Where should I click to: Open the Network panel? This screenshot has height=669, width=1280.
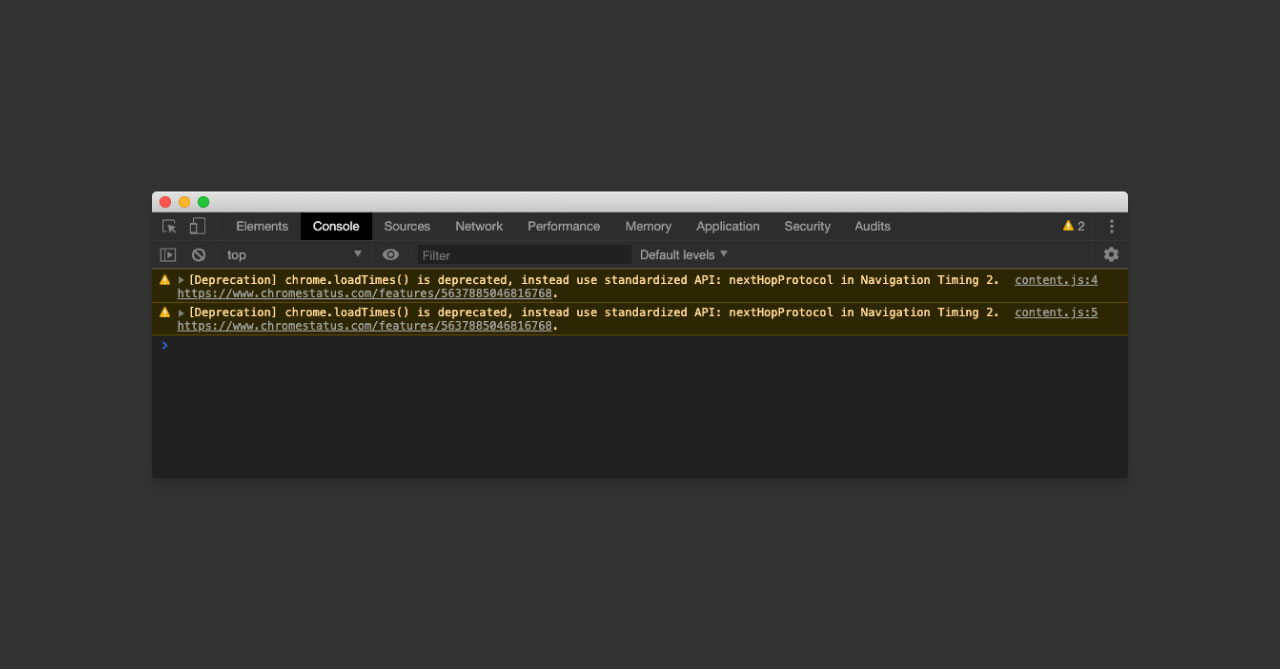[478, 226]
